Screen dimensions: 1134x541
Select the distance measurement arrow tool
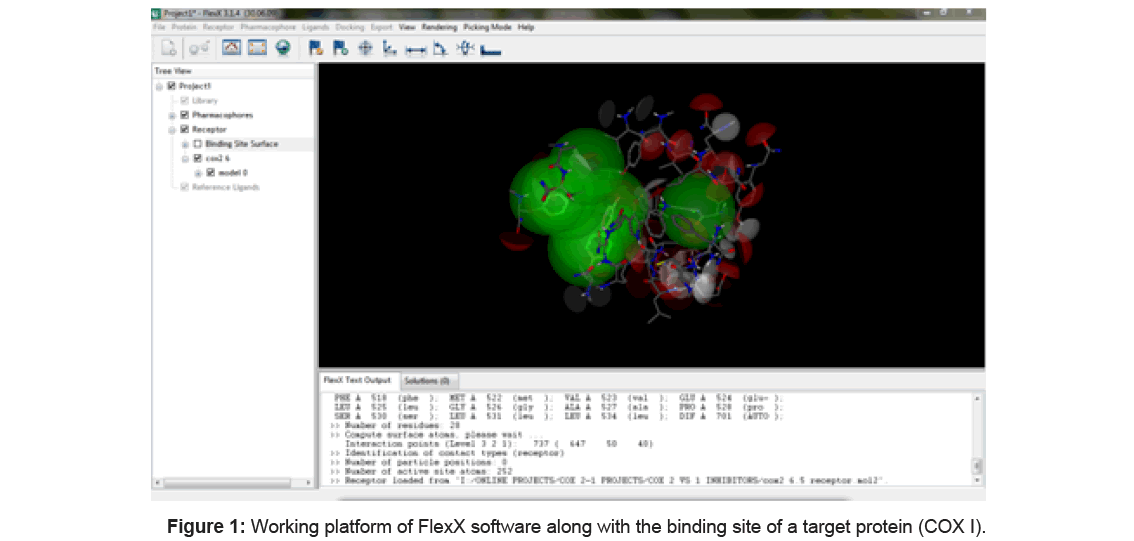415,48
